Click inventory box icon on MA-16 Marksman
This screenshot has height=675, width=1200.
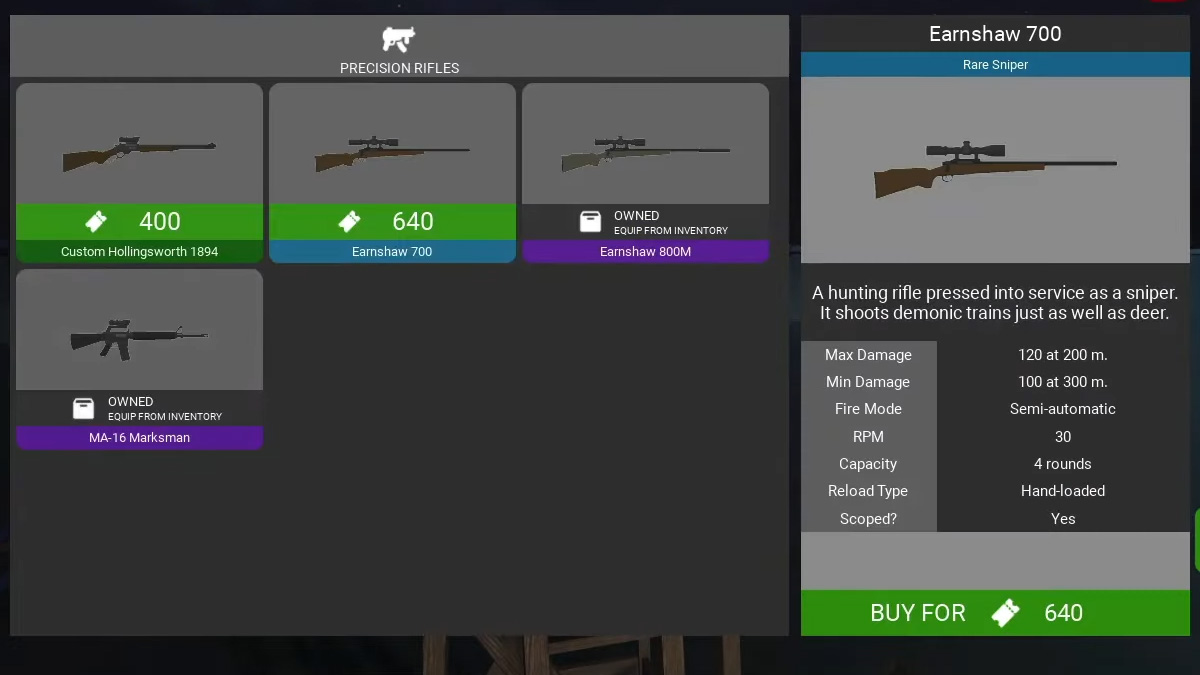pos(84,408)
